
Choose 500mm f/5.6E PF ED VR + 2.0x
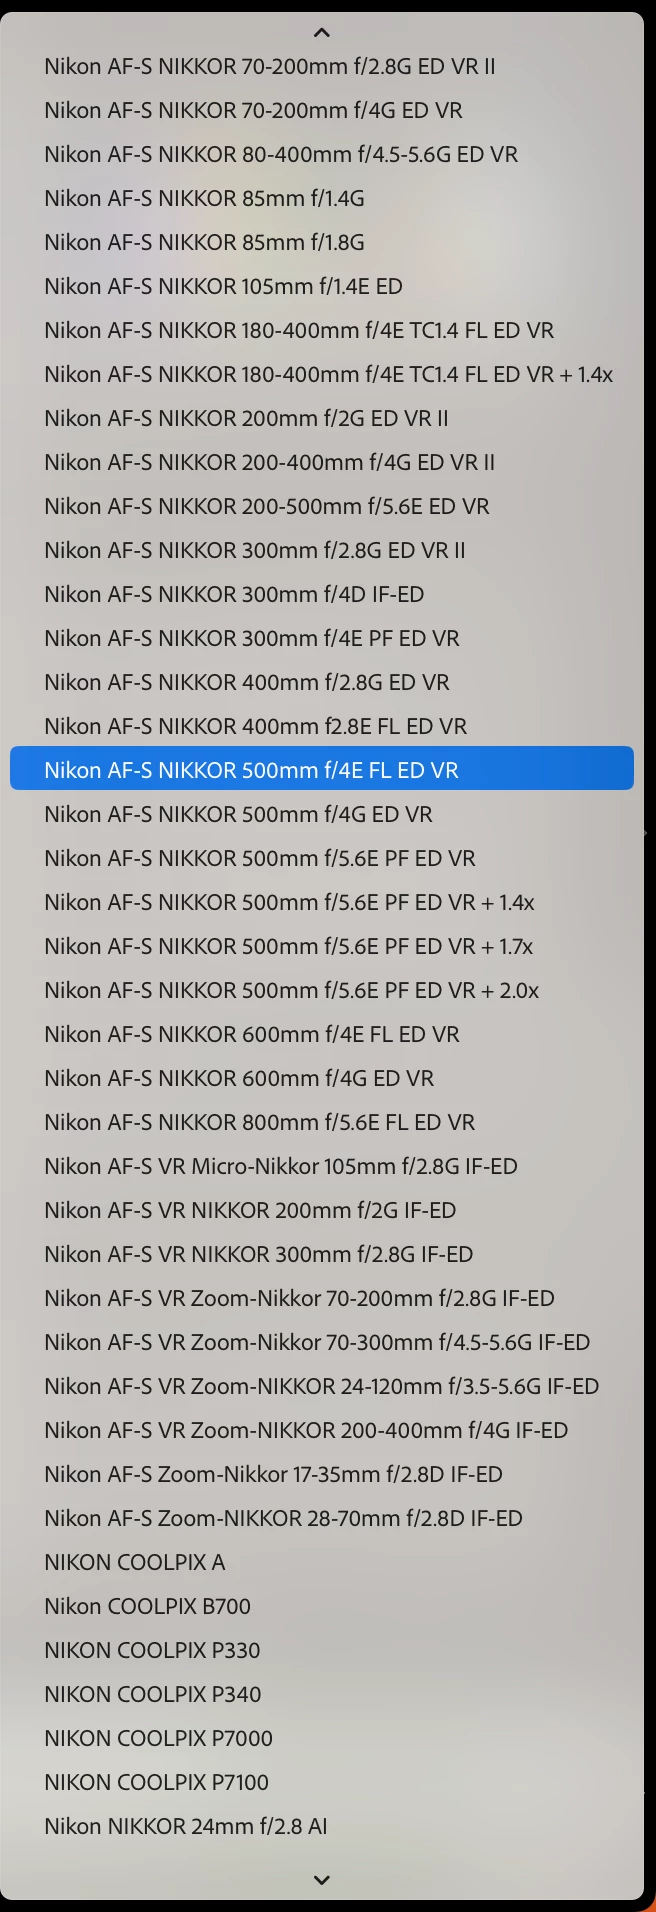click(322, 990)
